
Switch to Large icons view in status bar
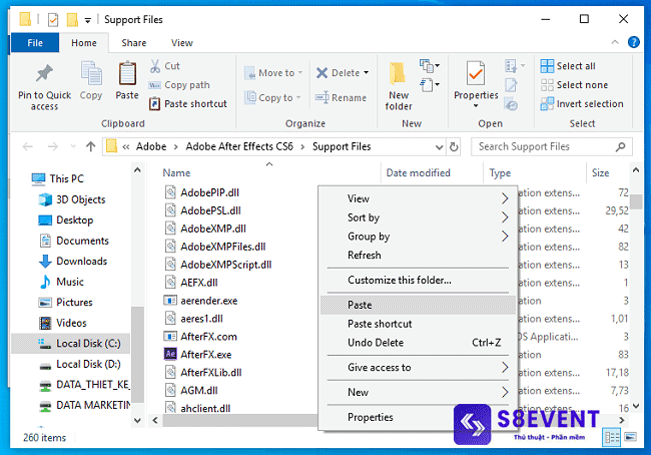click(x=630, y=437)
